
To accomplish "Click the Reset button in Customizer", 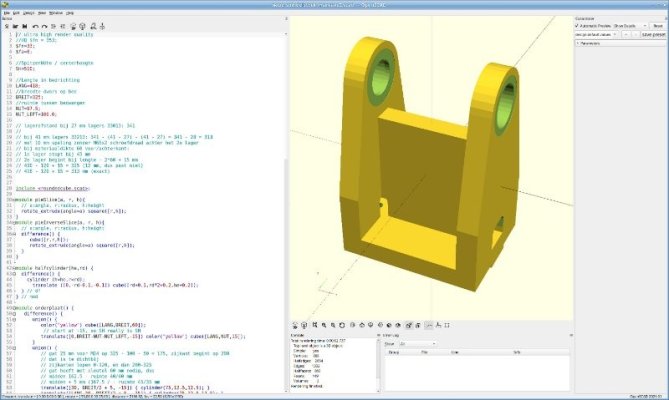I will pos(658,26).
